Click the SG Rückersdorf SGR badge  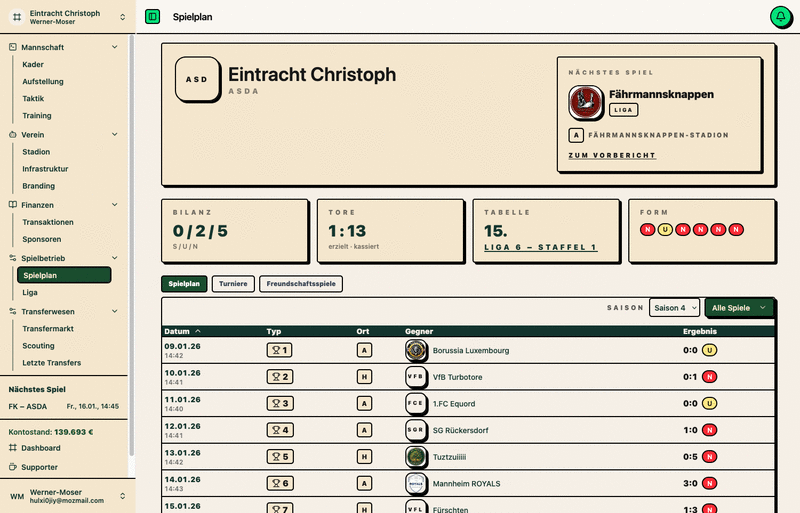tap(416, 430)
